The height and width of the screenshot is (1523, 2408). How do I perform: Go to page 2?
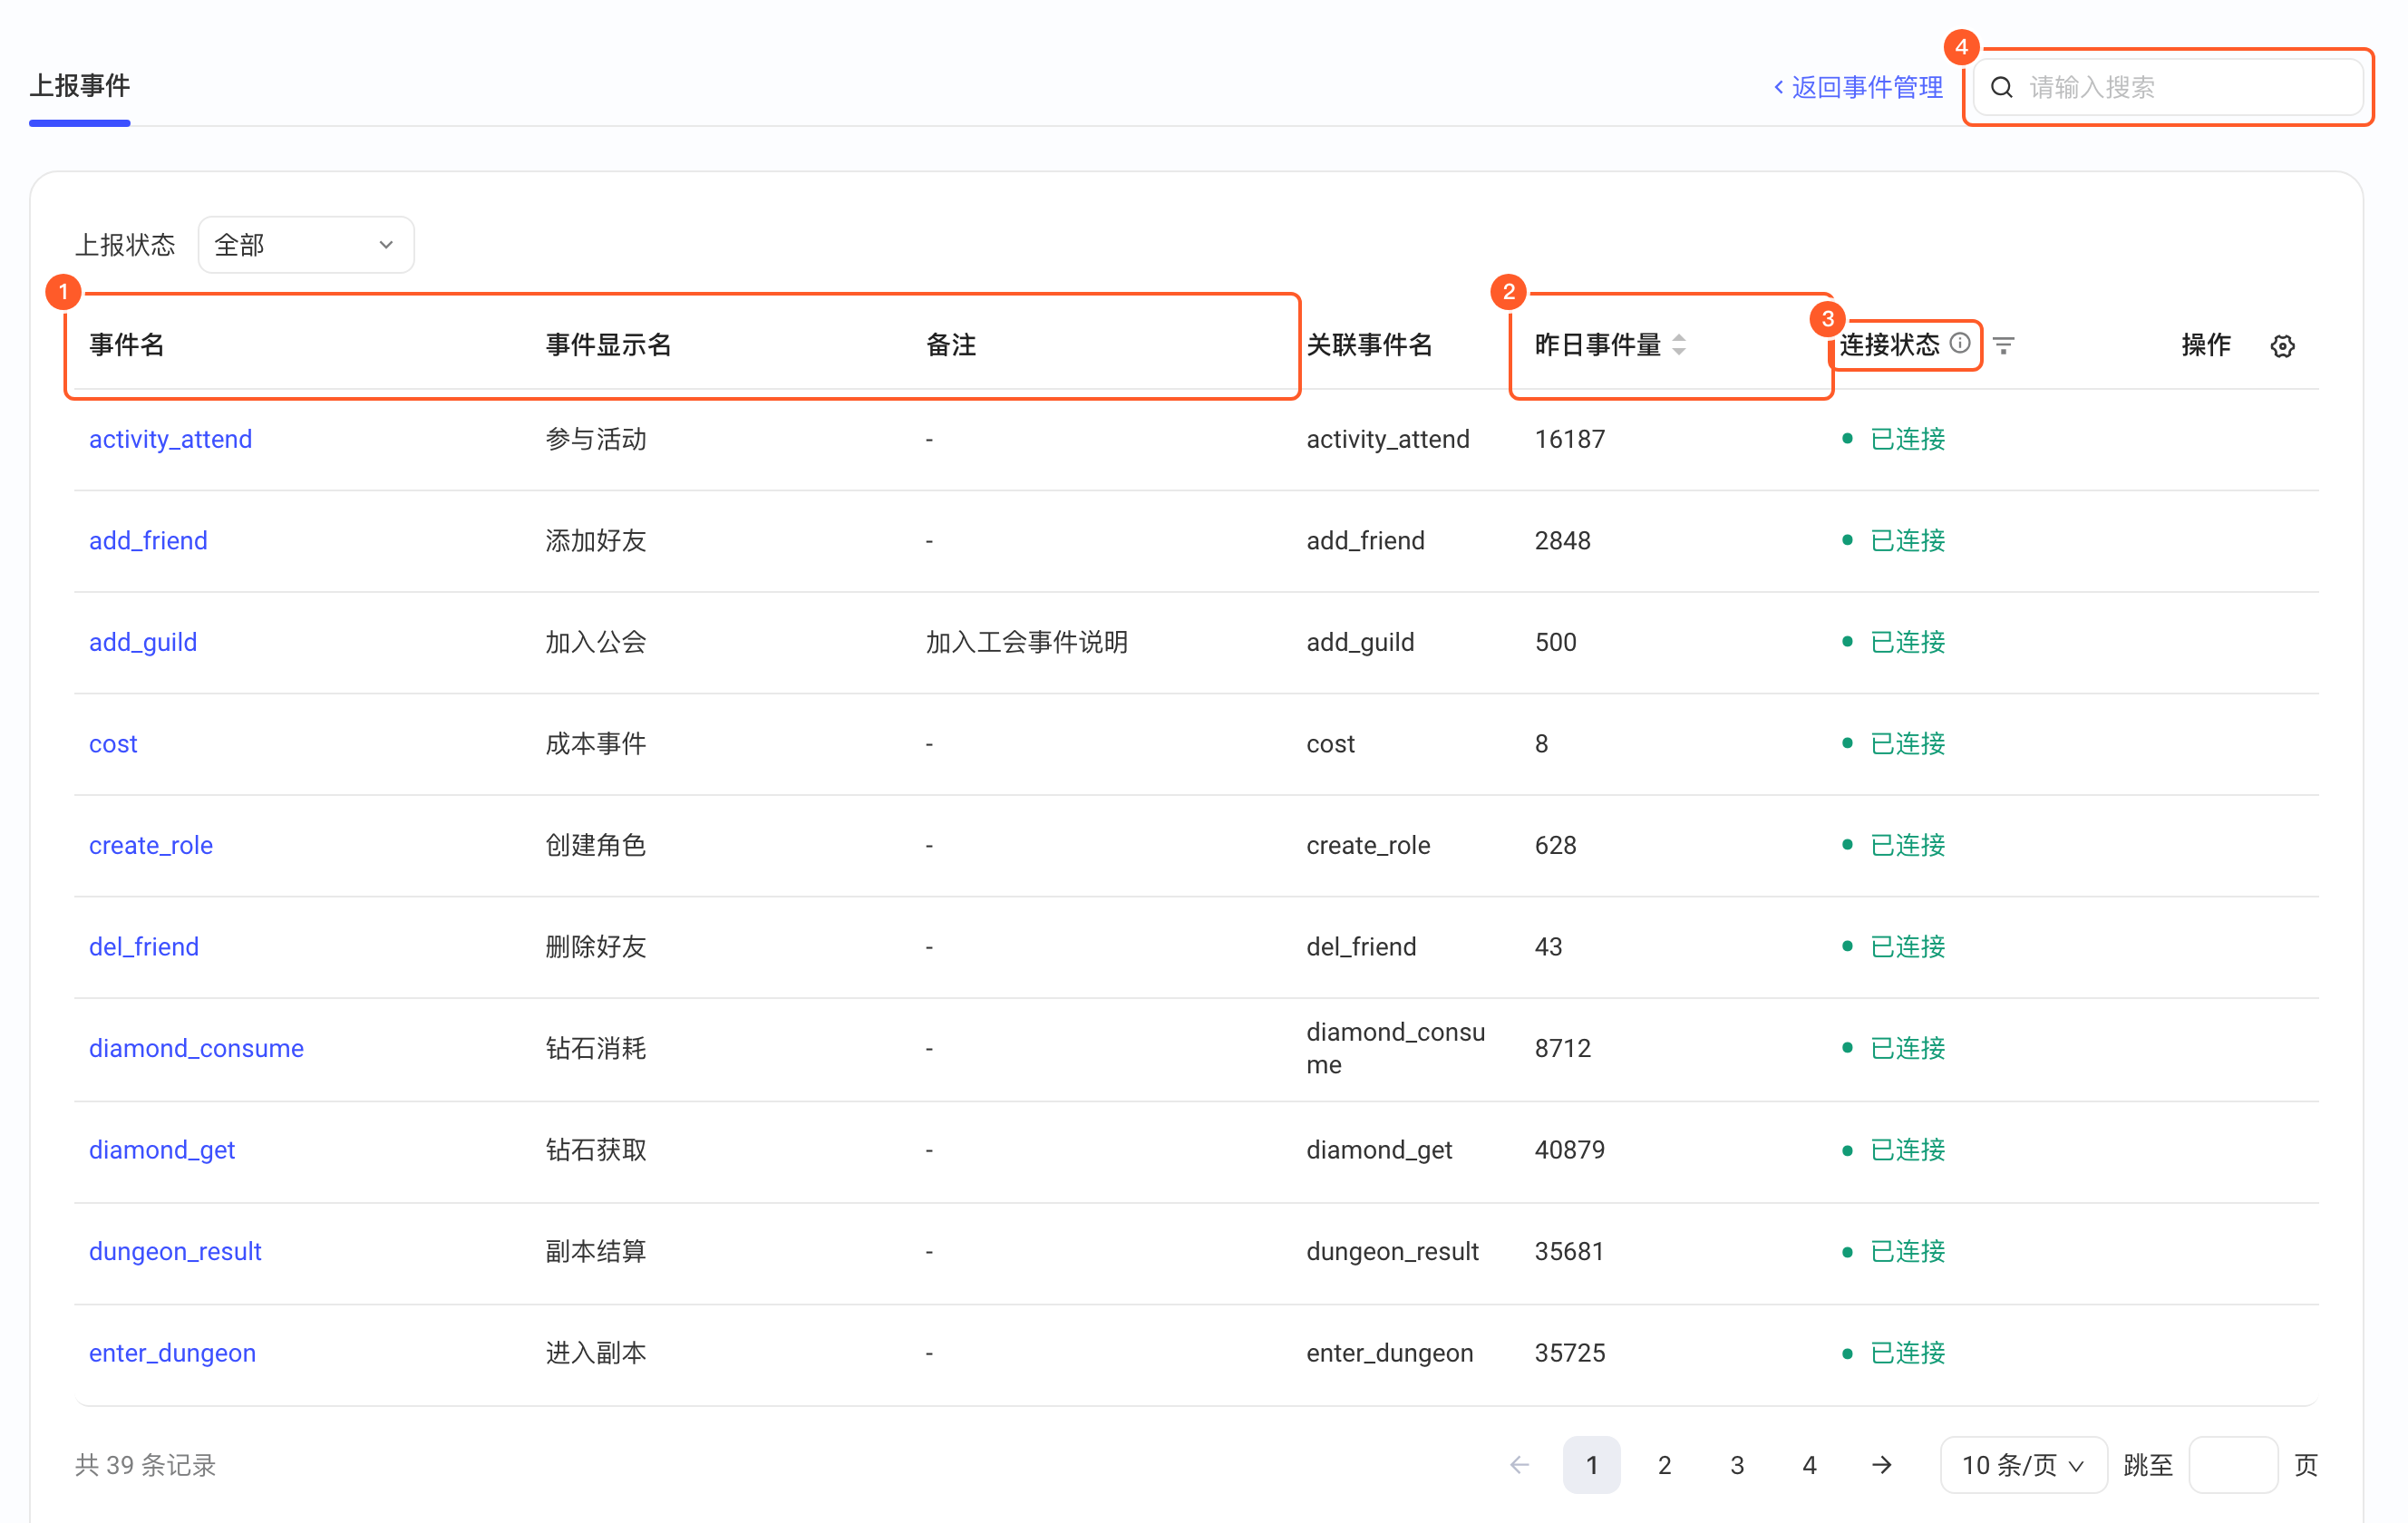pyautogui.click(x=1664, y=1465)
